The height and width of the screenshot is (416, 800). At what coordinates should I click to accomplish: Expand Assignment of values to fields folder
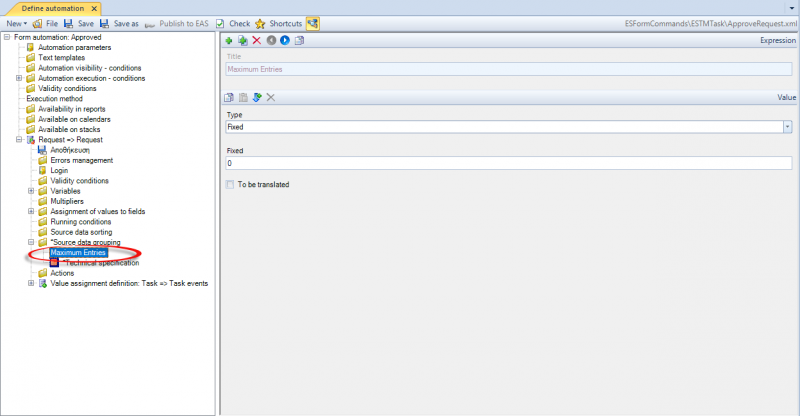(31, 211)
